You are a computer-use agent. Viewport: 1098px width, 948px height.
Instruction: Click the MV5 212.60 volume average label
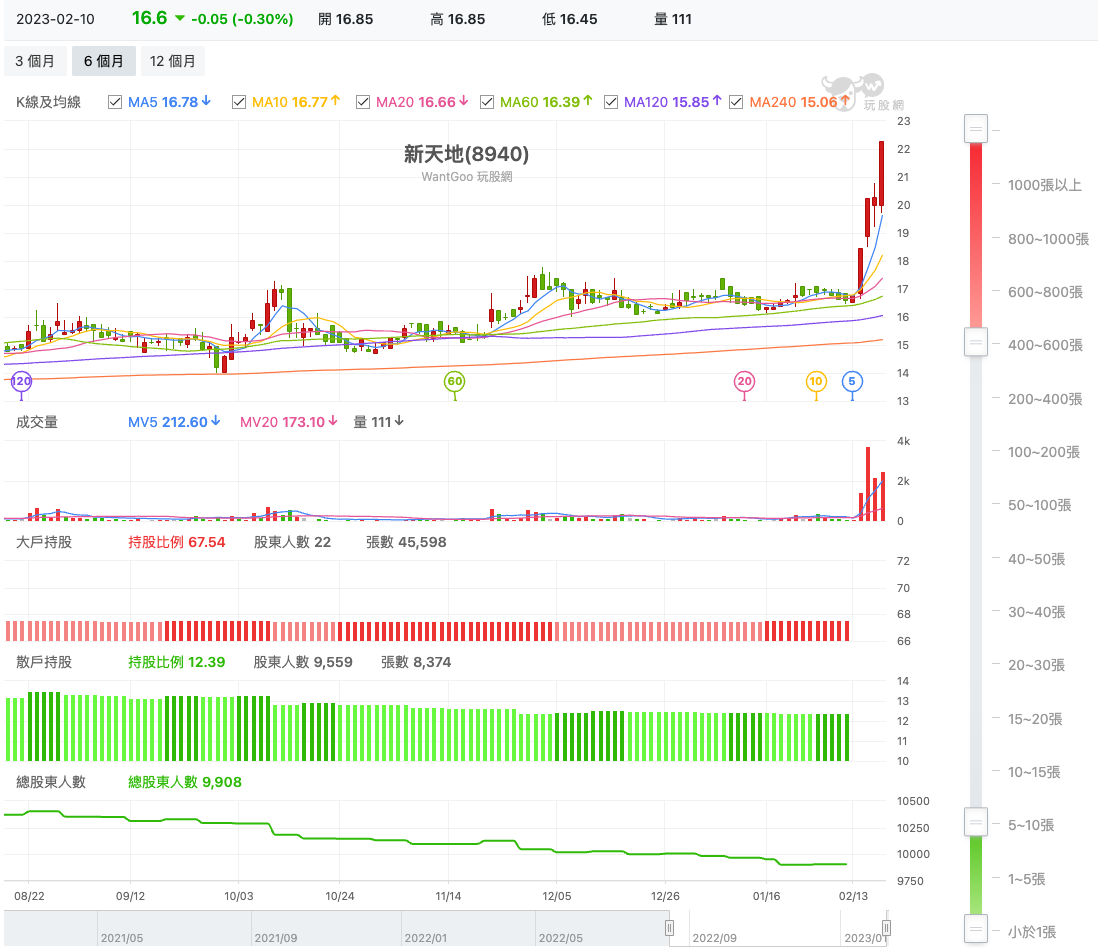[x=174, y=422]
